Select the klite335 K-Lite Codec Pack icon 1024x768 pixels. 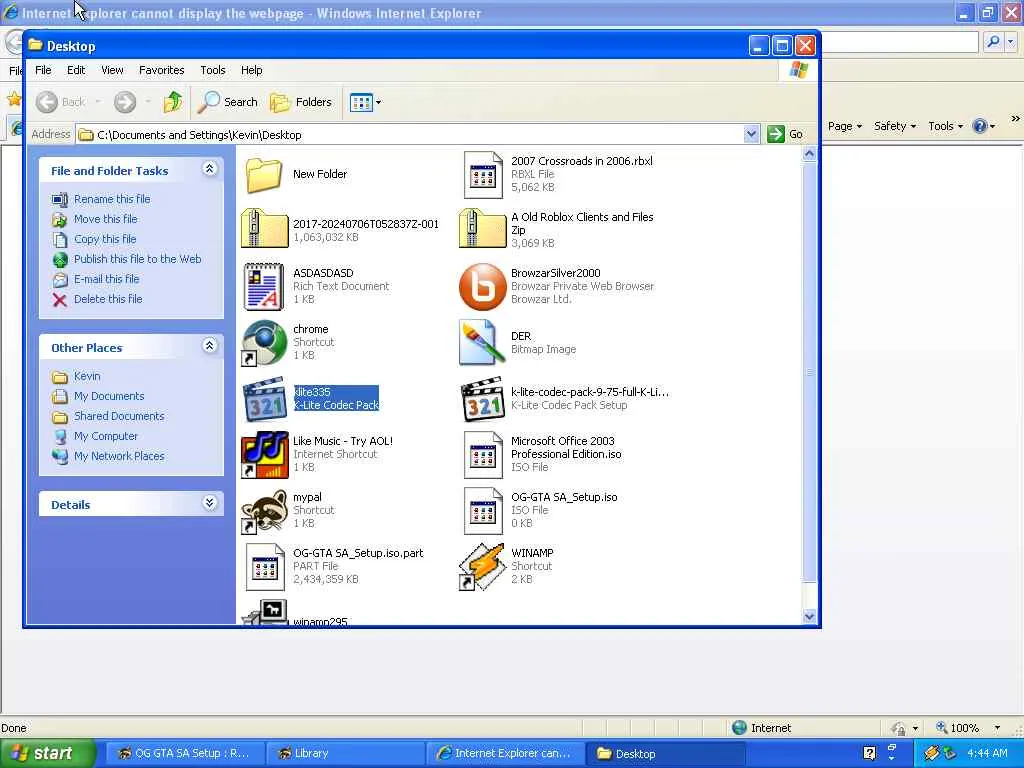tap(264, 398)
